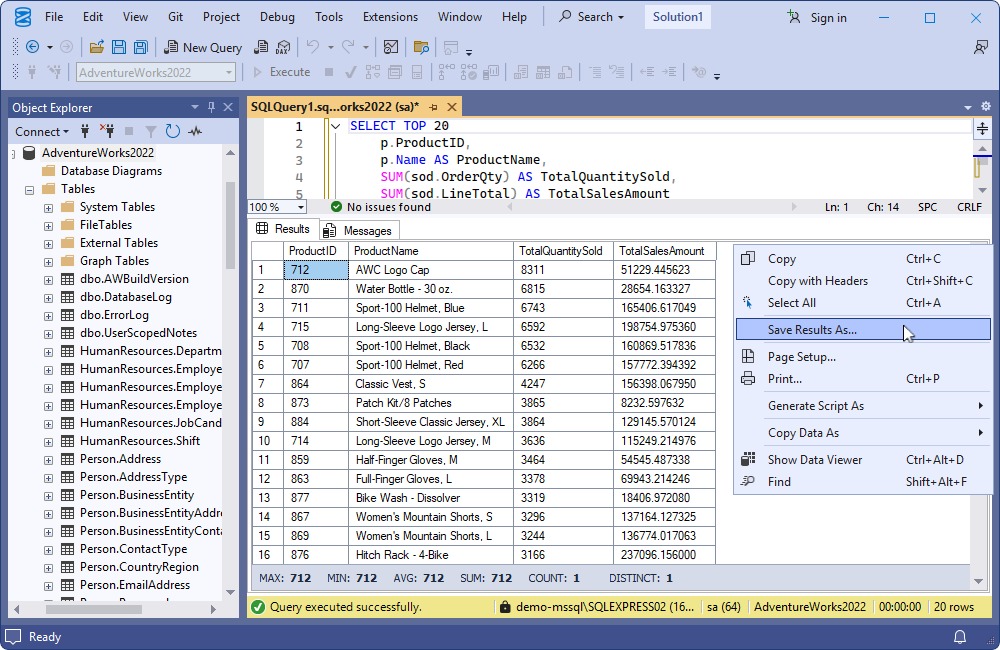Choose Copy from the context menu
The width and height of the screenshot is (1000, 650).
pyautogui.click(x=863, y=259)
